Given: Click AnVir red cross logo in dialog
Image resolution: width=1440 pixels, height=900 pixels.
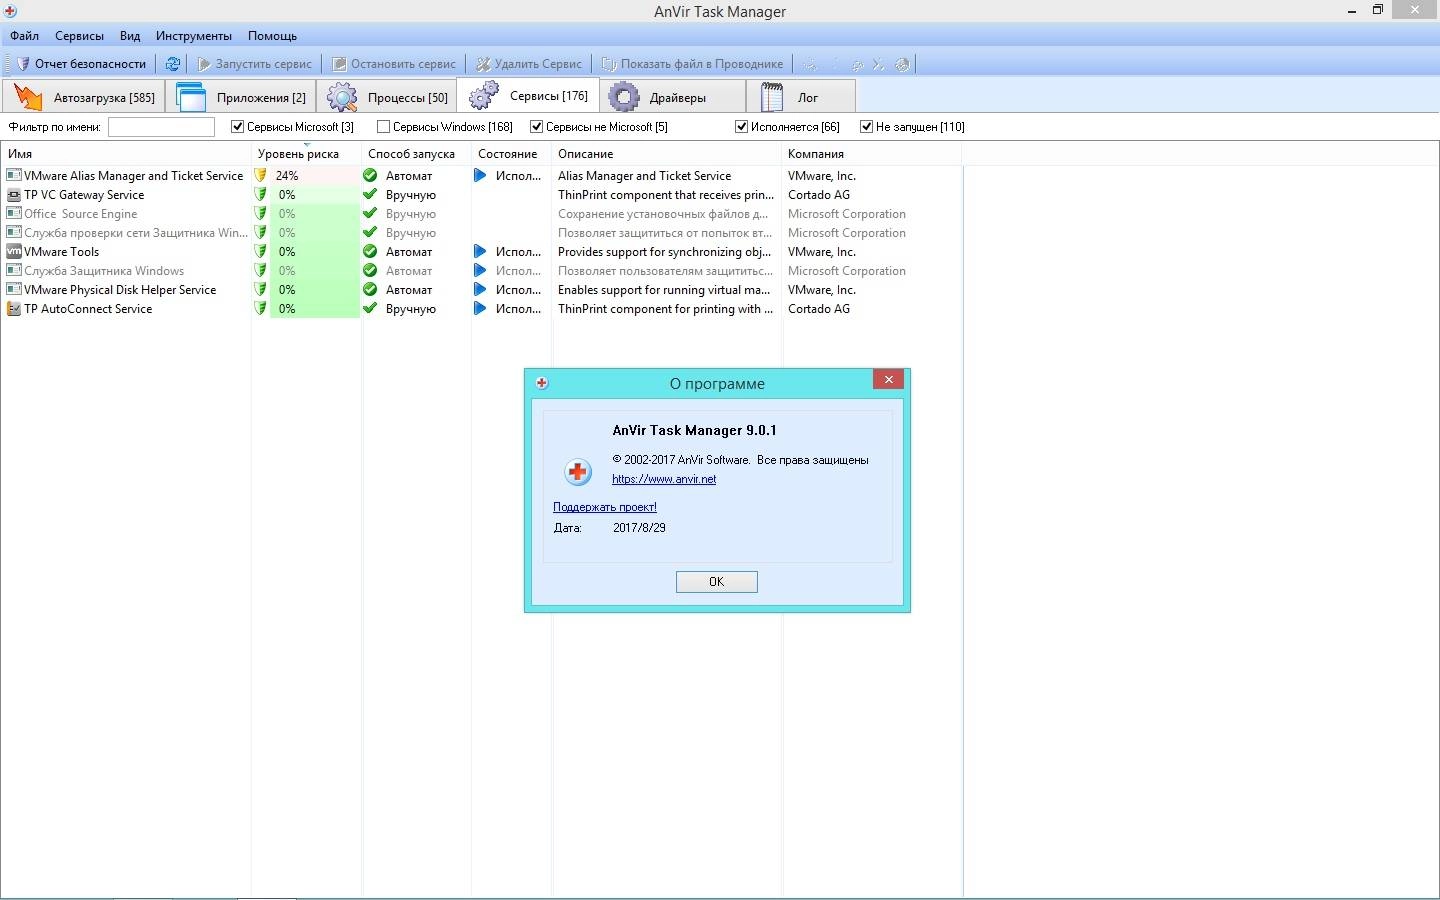Looking at the screenshot, I should pyautogui.click(x=578, y=471).
